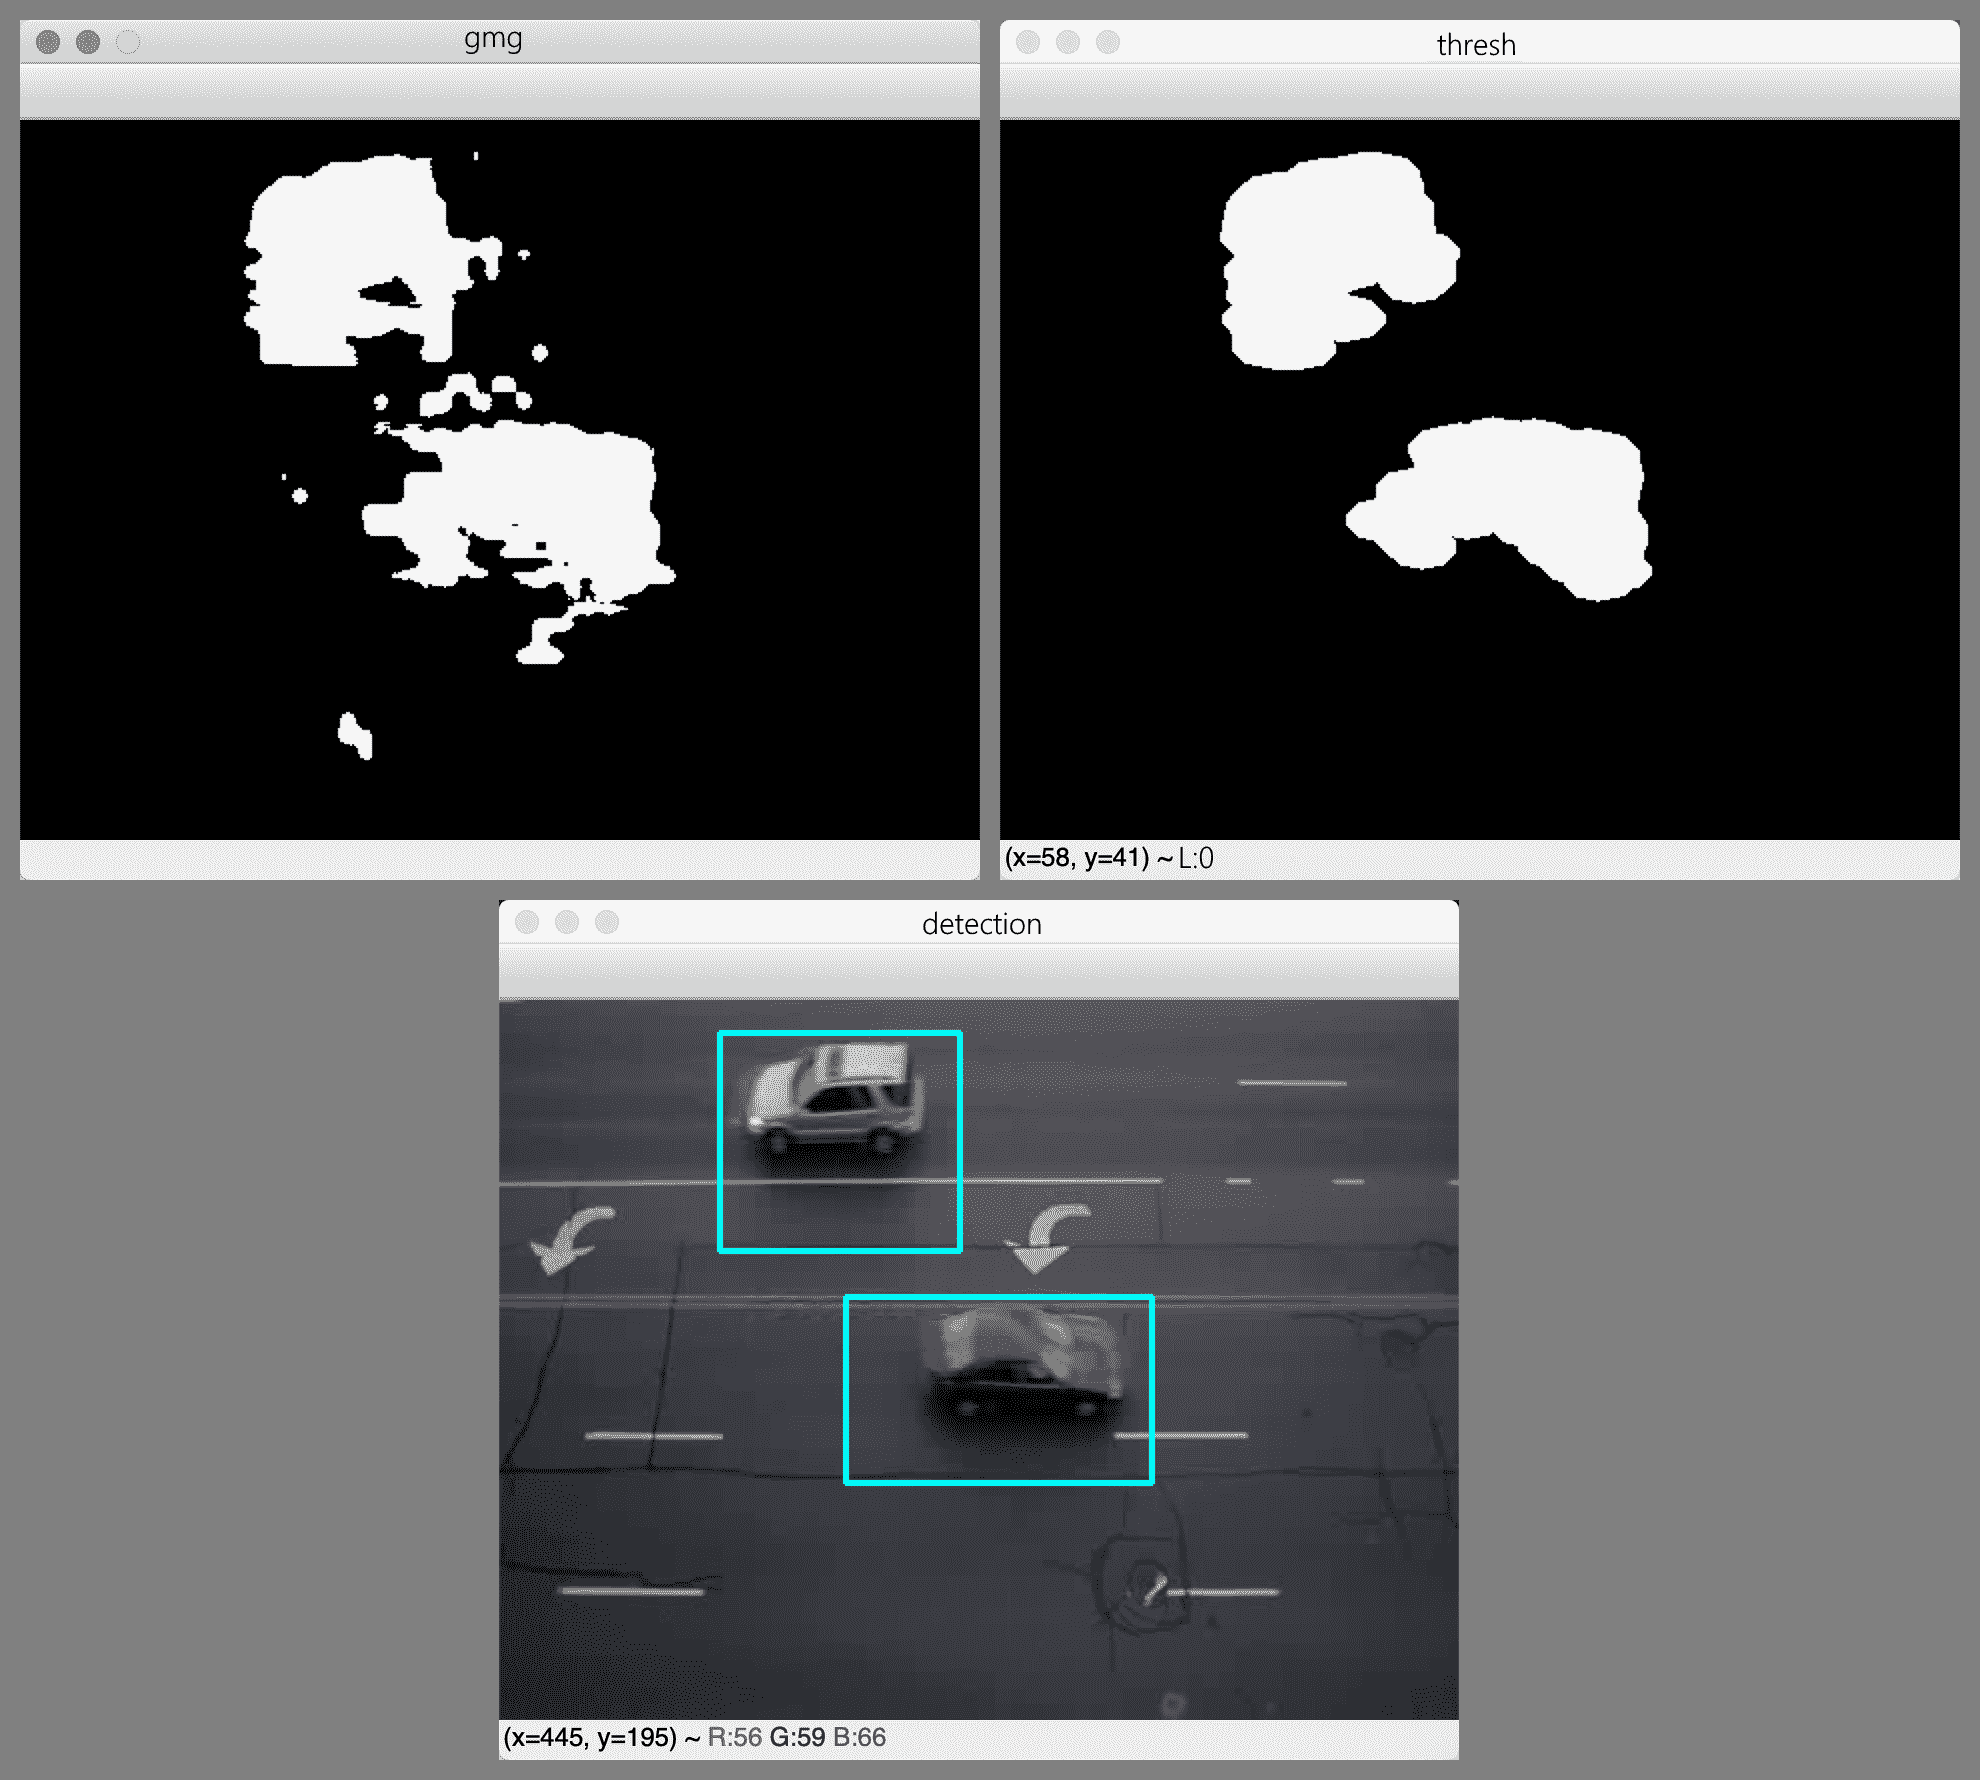Minimize the thresh window
This screenshot has height=1780, width=1980.
pos(1068,42)
